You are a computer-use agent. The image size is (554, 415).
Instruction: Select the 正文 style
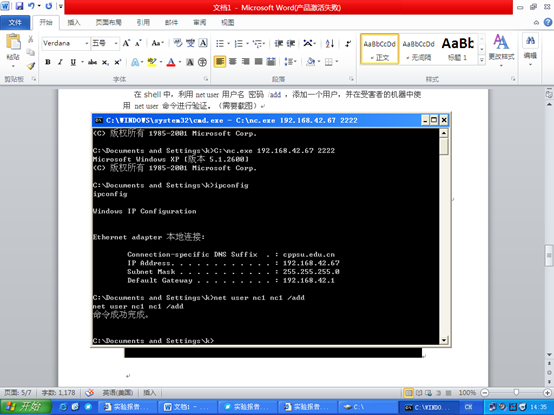pos(380,49)
